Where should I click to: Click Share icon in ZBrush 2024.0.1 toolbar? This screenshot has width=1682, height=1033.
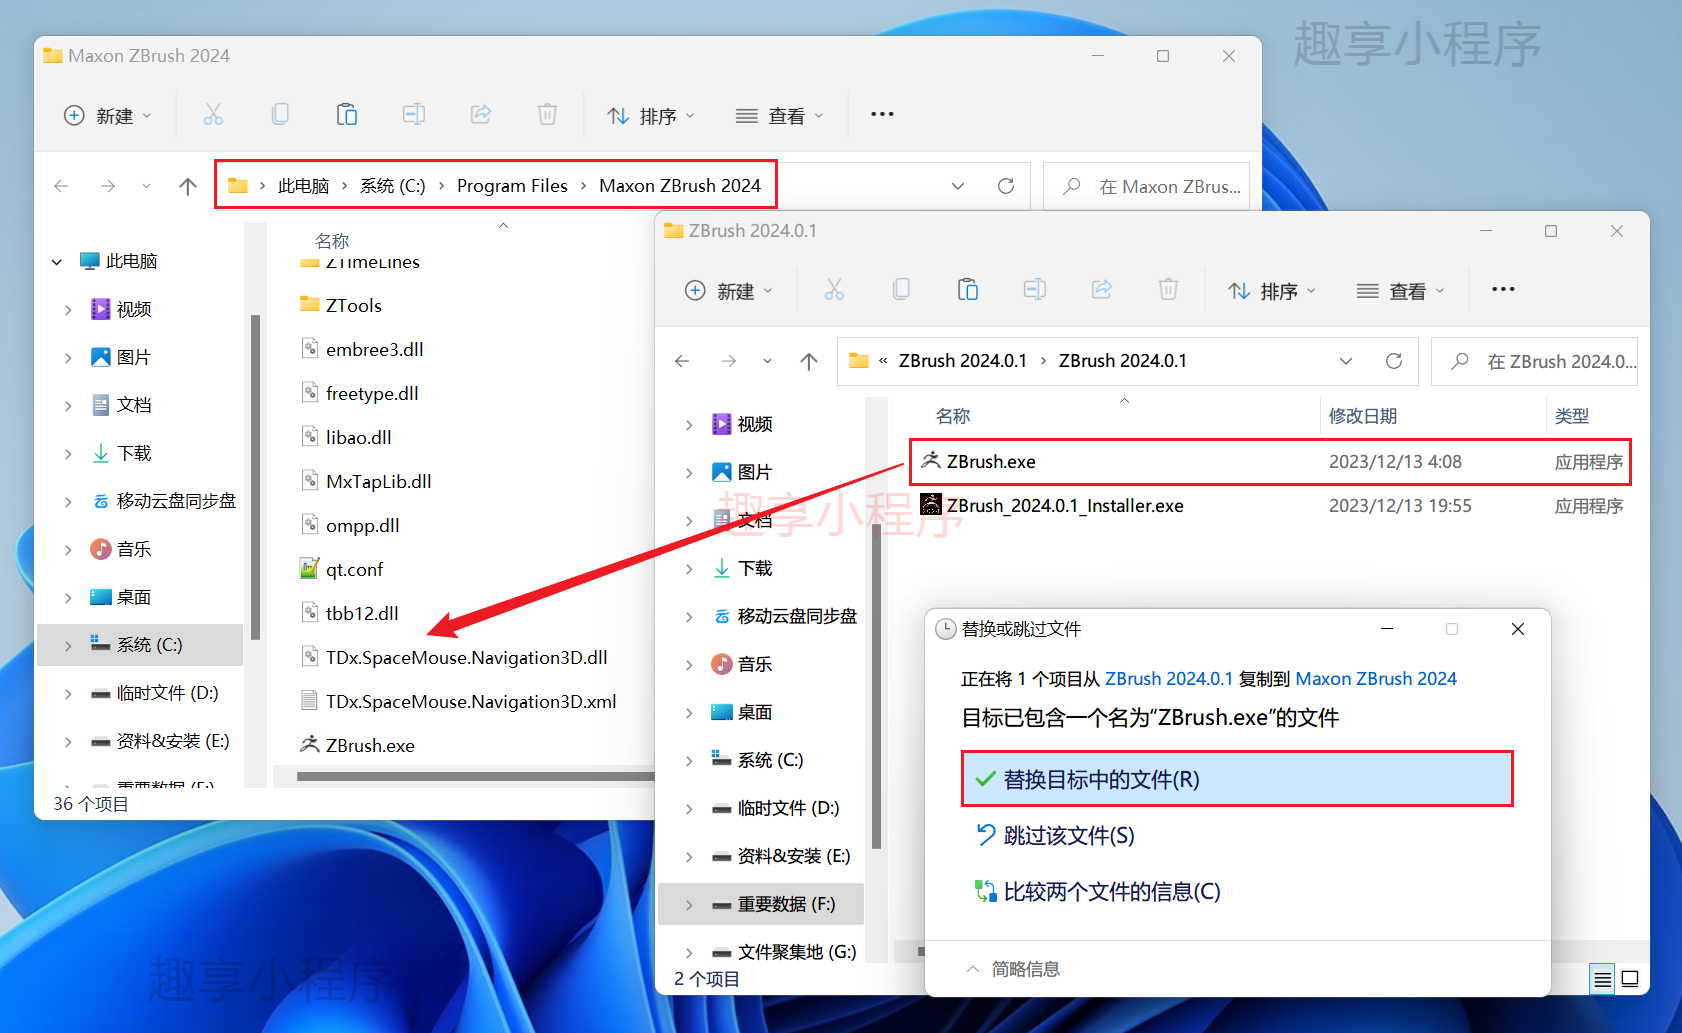(1102, 290)
